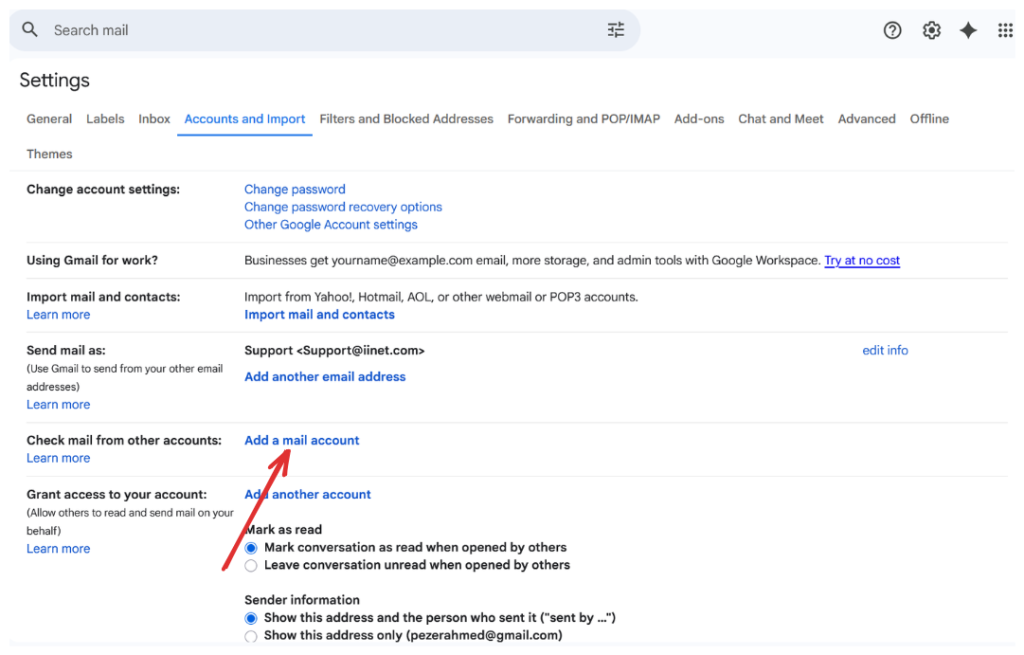The height and width of the screenshot is (655, 1024).
Task: Choose Show this address only option
Action: coord(251,636)
